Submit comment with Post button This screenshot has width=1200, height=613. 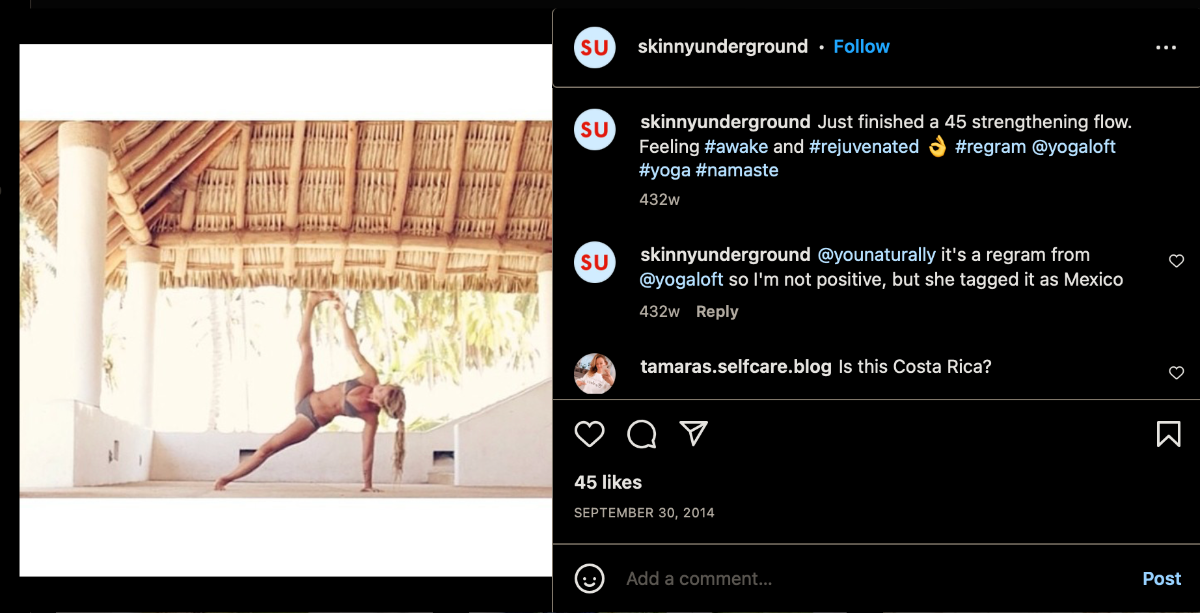coord(1162,579)
